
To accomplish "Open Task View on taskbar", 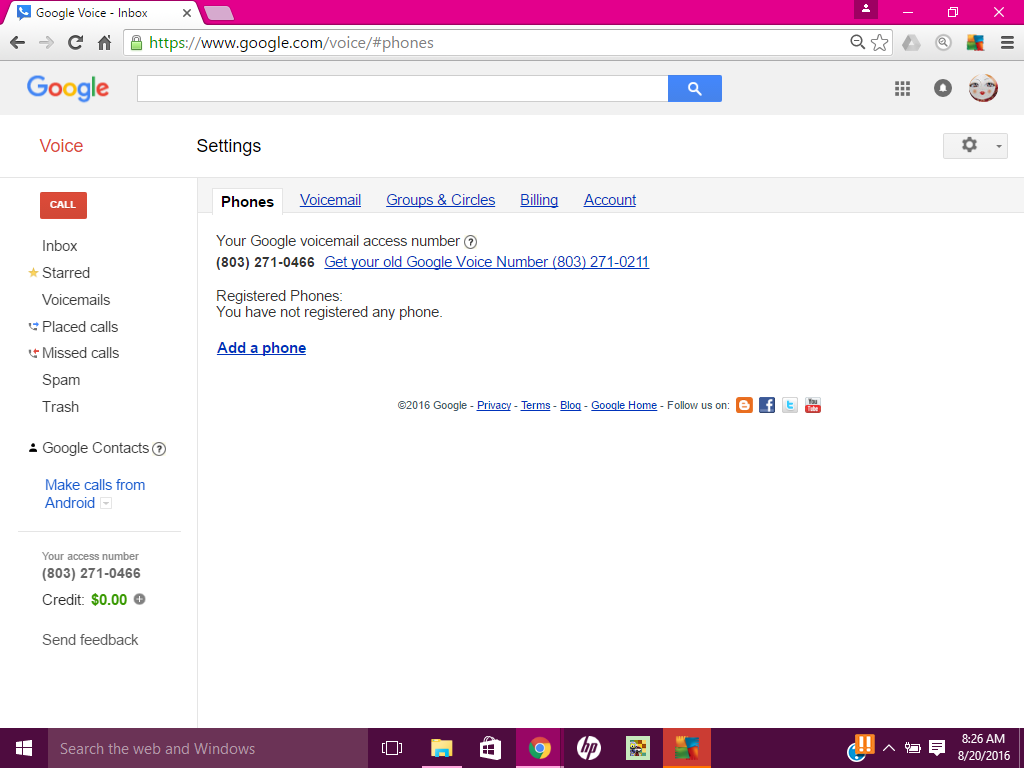I will coord(392,748).
